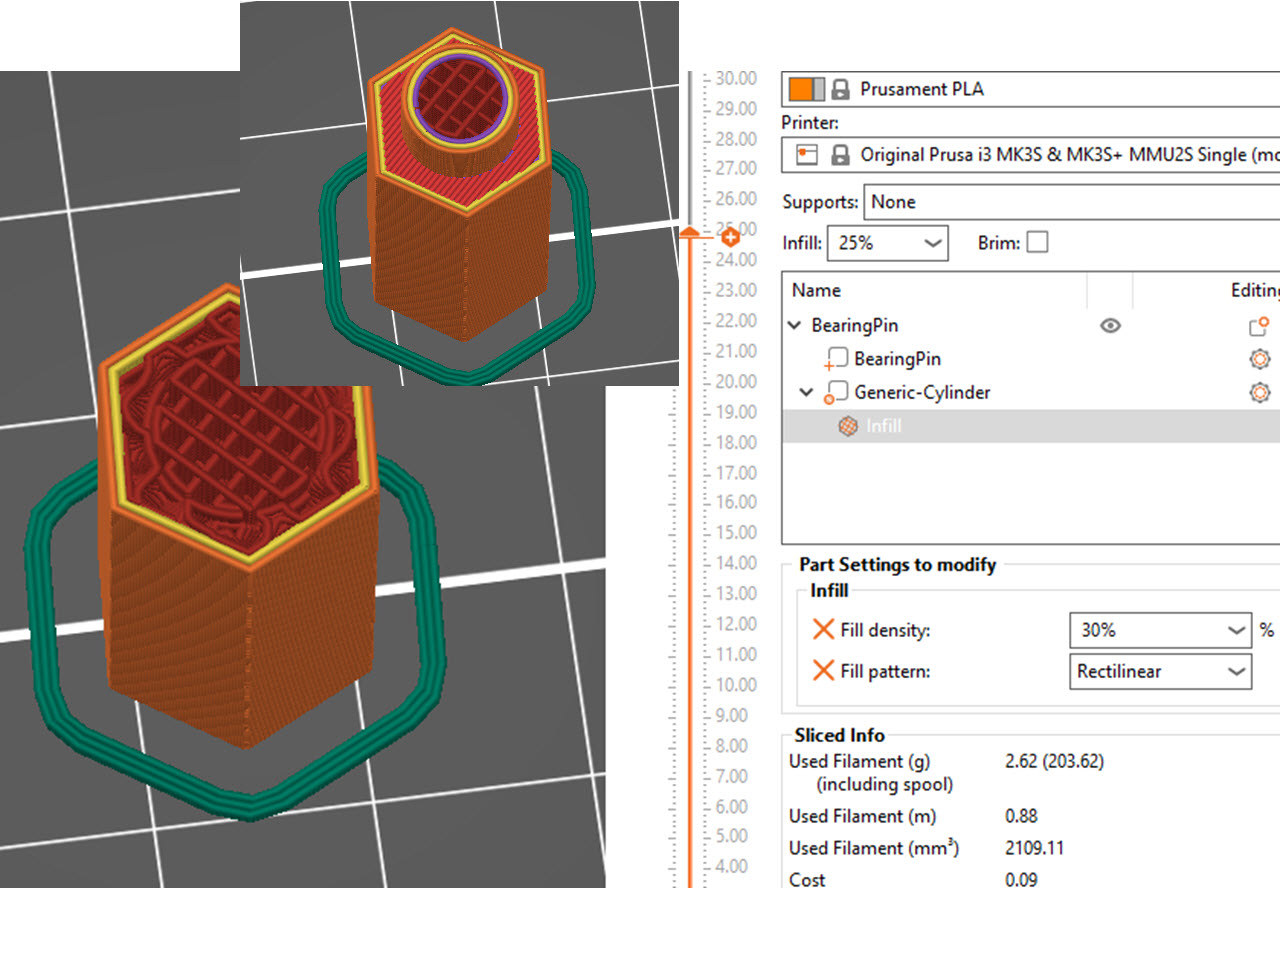Click the Used Filament (g) value 2.62

pos(1020,761)
